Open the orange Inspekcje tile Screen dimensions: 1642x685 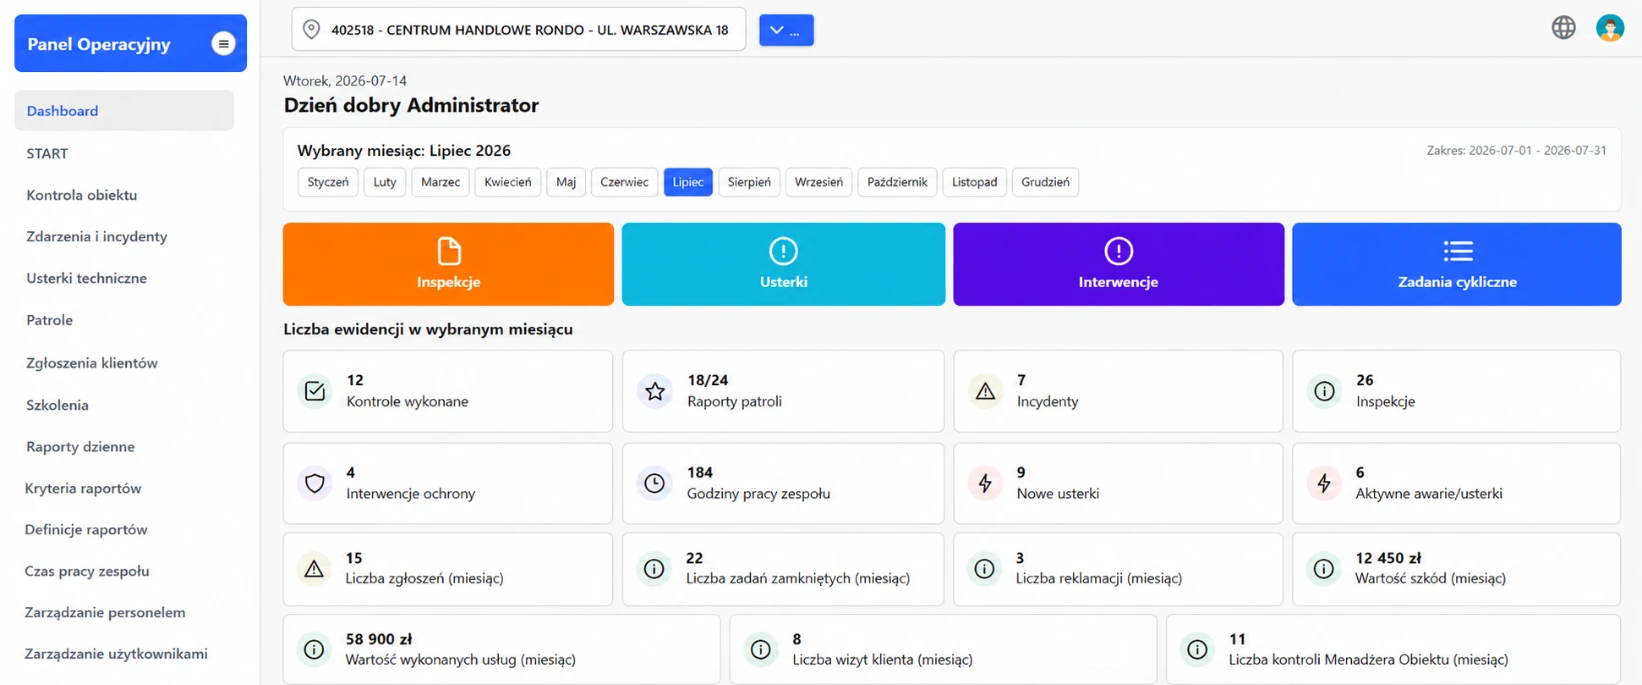[448, 264]
